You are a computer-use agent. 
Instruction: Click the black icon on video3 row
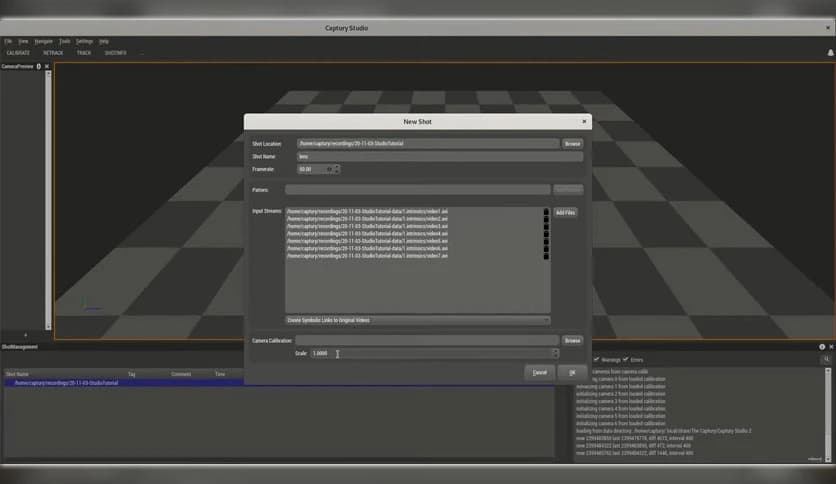[546, 227]
